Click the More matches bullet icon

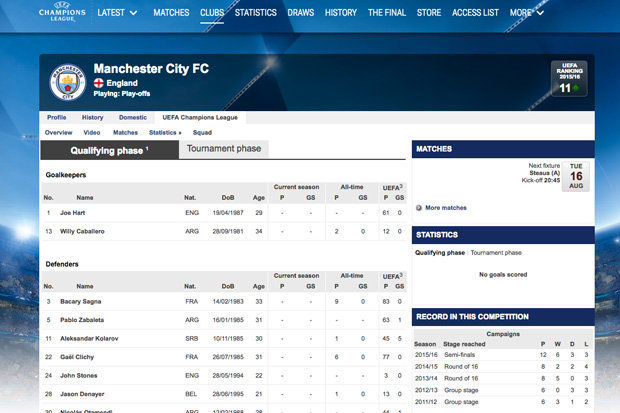(x=419, y=208)
